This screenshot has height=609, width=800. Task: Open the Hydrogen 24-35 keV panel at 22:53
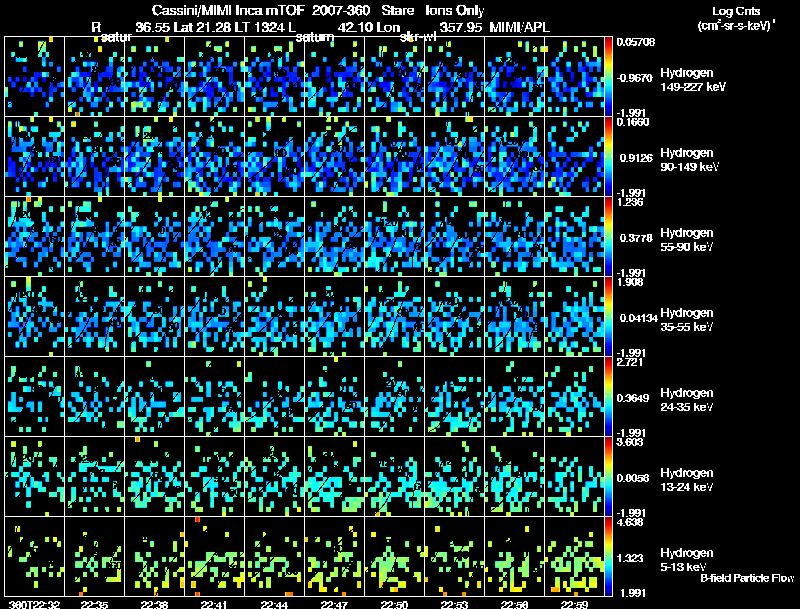(454, 396)
